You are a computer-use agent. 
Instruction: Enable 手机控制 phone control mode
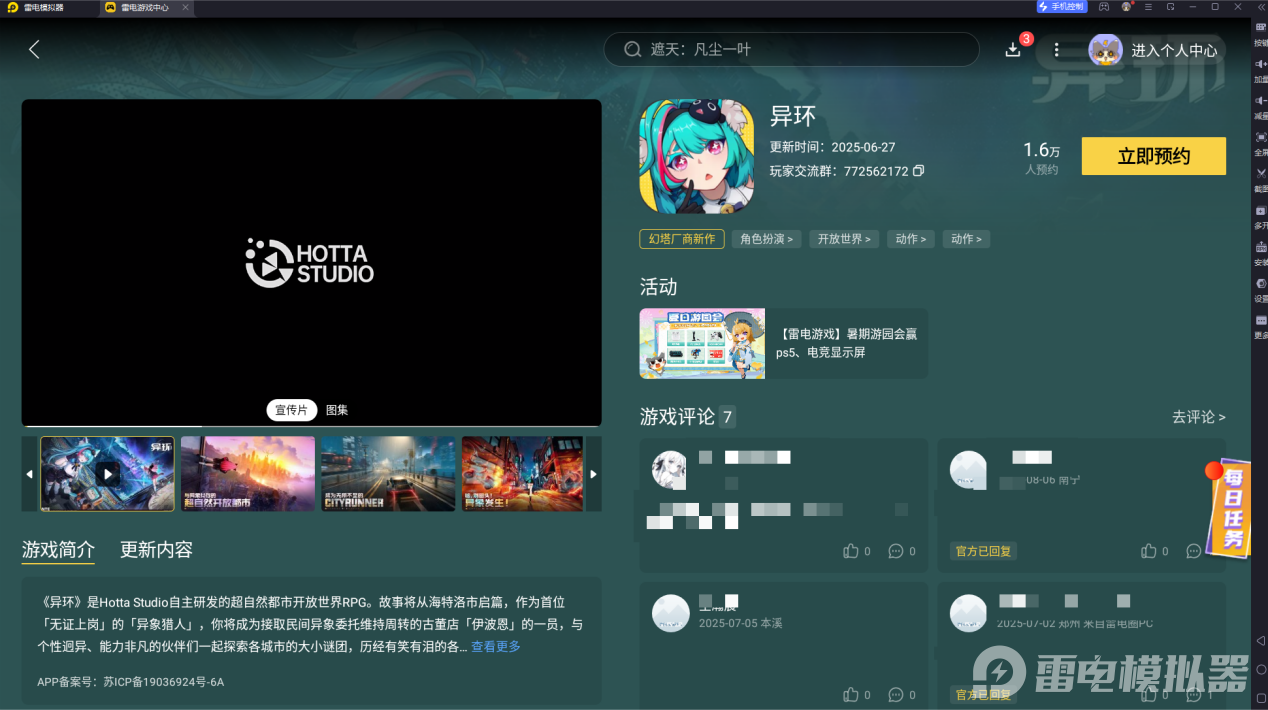click(1060, 7)
